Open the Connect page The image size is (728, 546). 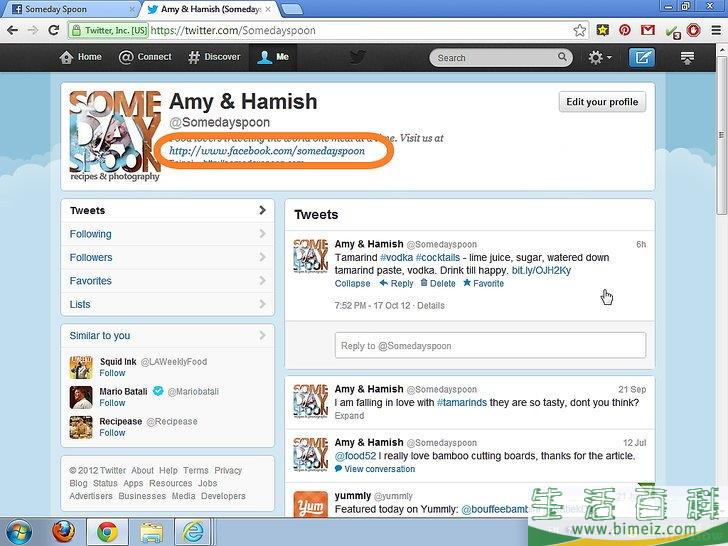[x=145, y=57]
